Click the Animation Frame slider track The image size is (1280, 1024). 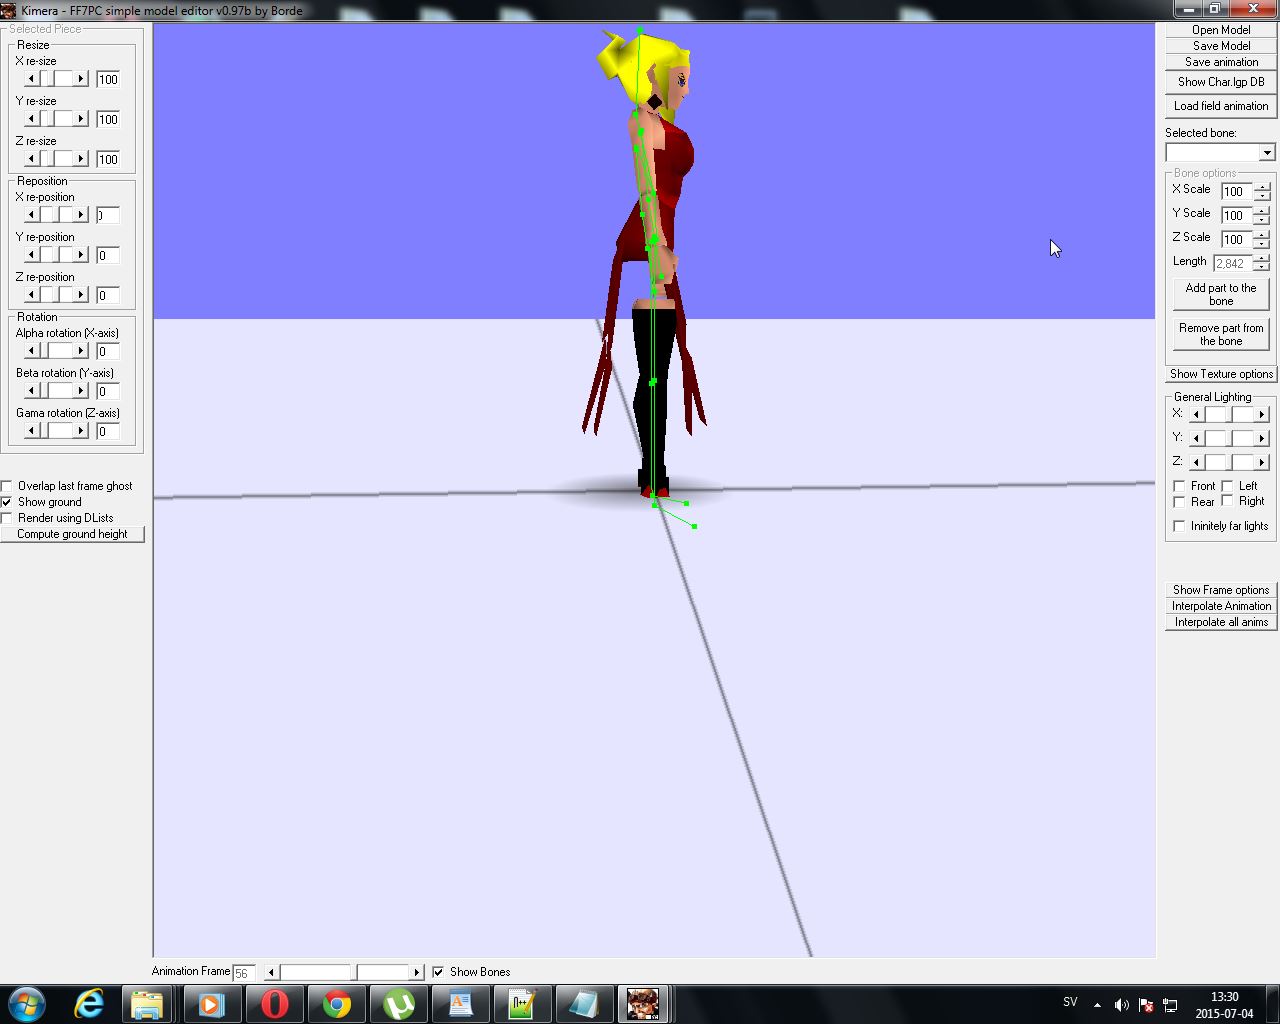[x=344, y=972]
